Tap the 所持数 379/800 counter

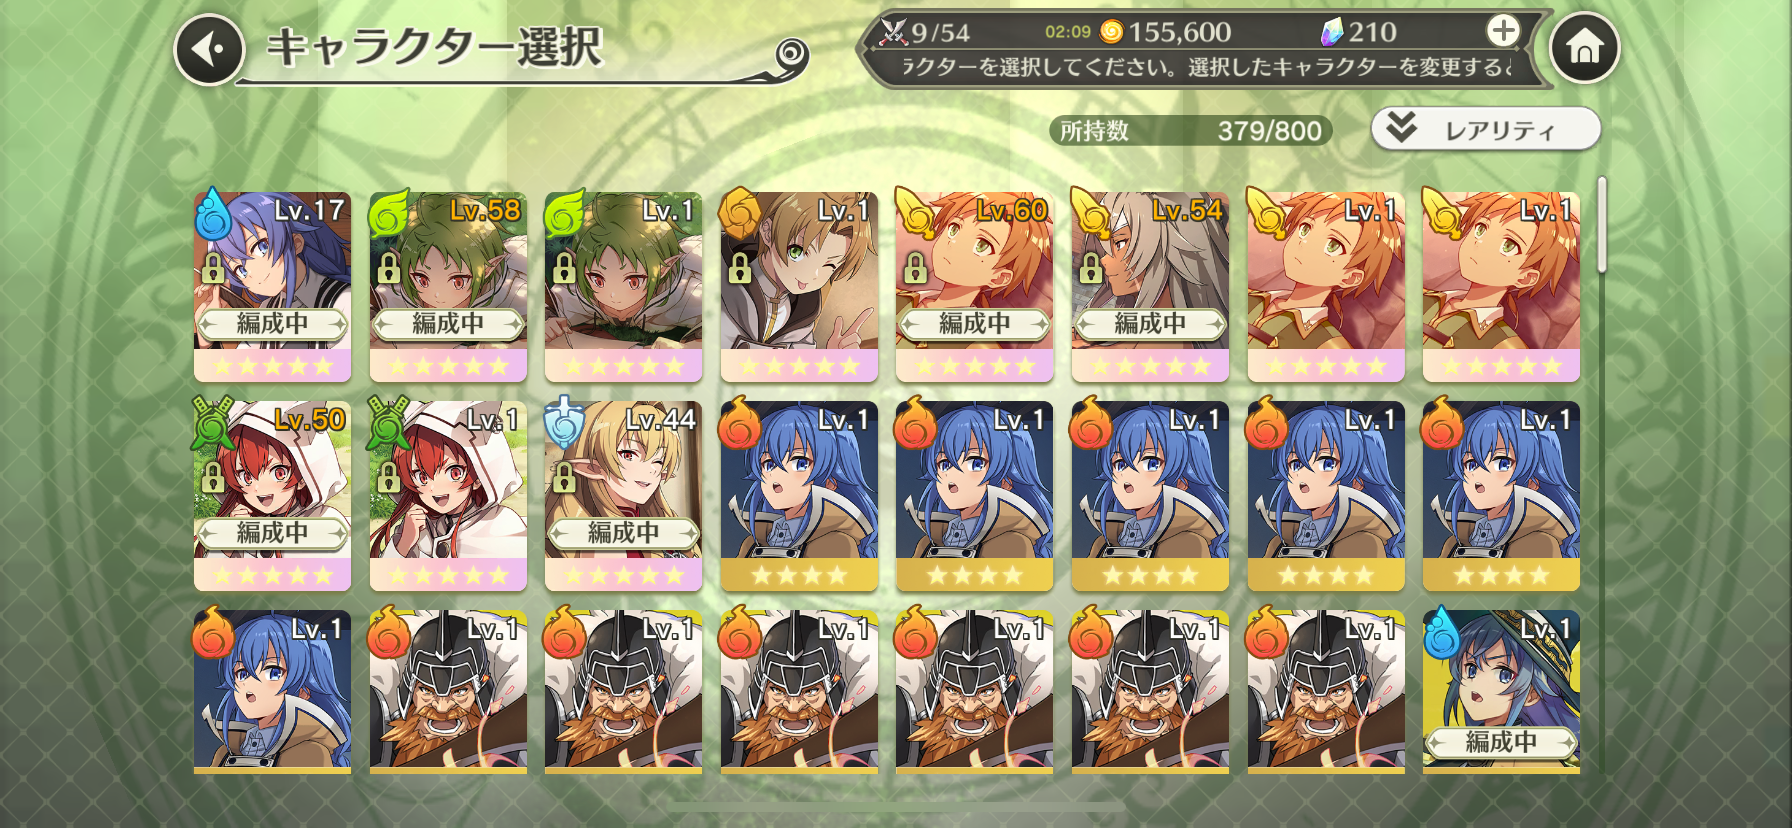pos(1190,130)
